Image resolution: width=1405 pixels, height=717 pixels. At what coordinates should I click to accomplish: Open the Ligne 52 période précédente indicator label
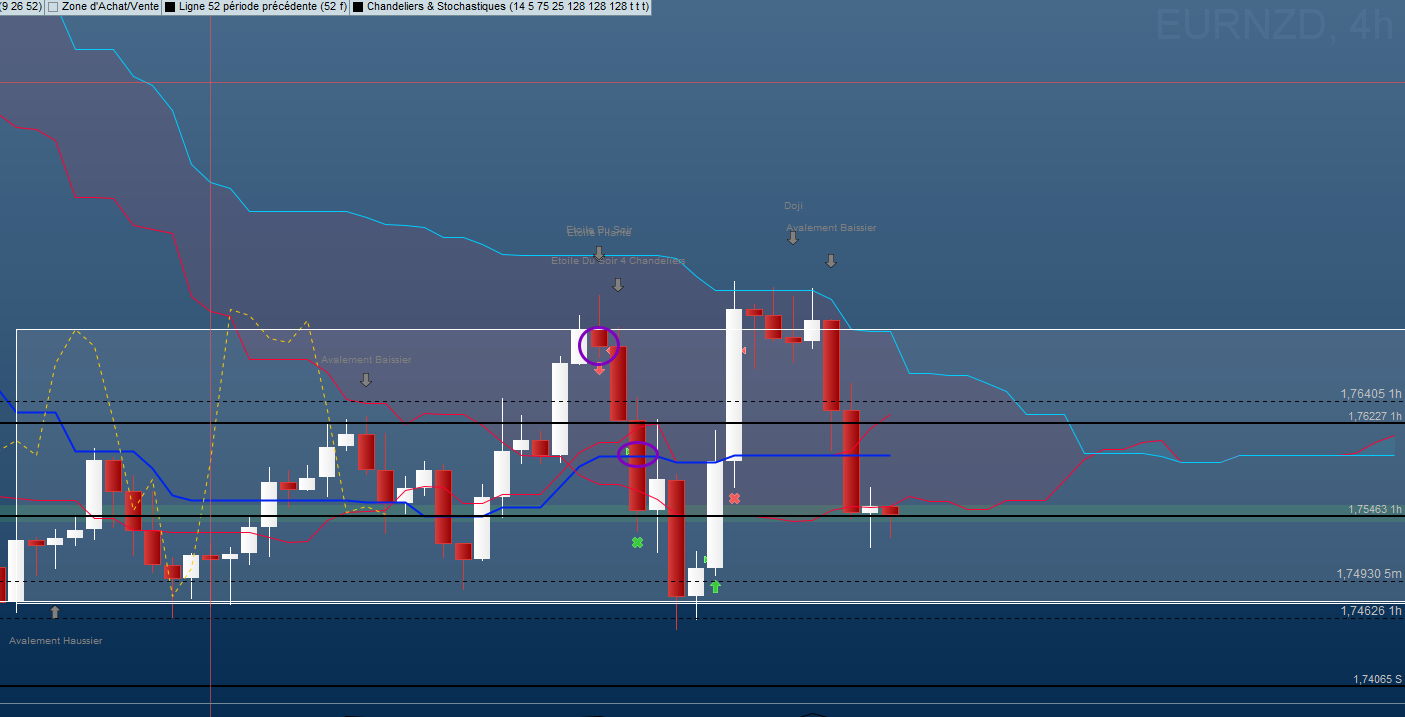pyautogui.click(x=263, y=7)
